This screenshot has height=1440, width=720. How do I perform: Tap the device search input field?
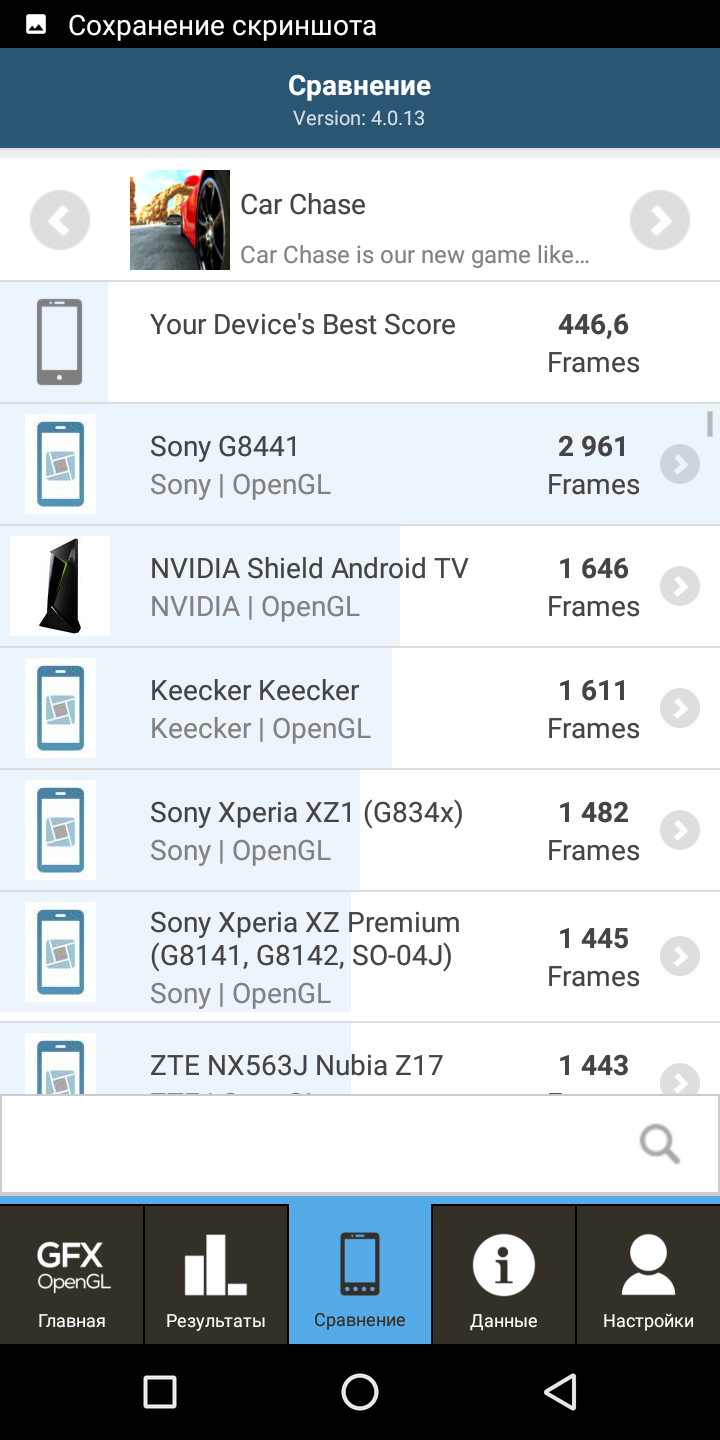[x=310, y=1143]
